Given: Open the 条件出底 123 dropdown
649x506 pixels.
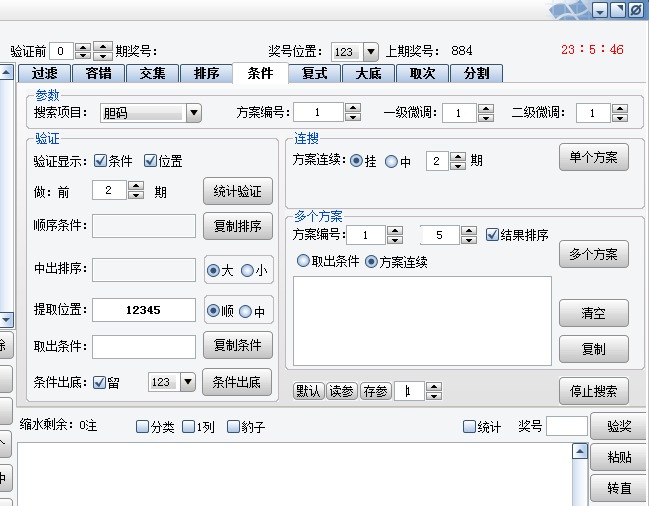Looking at the screenshot, I should click(x=188, y=381).
